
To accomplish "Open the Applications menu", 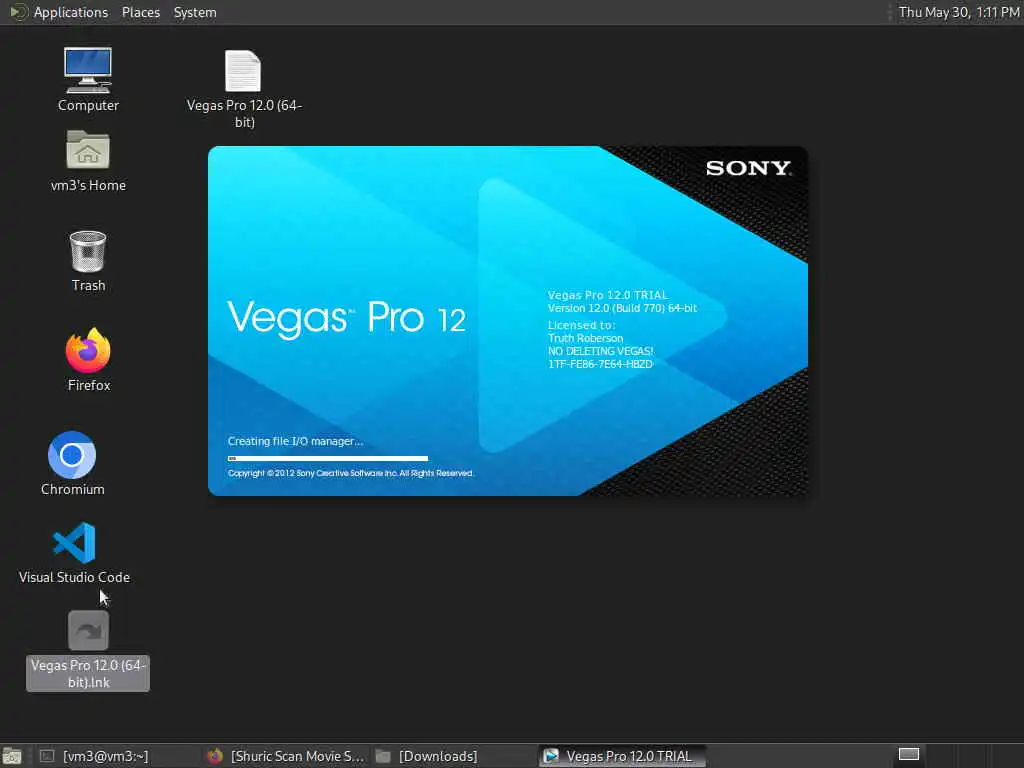I will (x=59, y=12).
